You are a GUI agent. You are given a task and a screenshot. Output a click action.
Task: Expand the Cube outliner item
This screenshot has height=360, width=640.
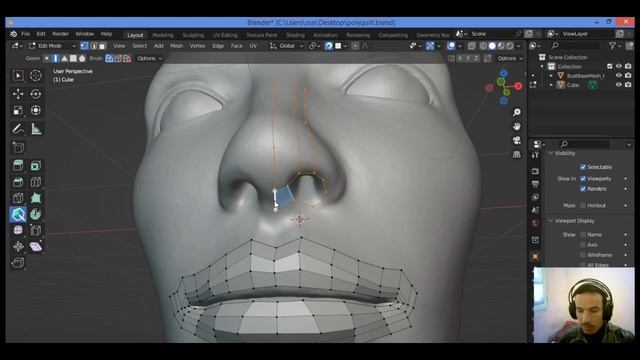[551, 85]
